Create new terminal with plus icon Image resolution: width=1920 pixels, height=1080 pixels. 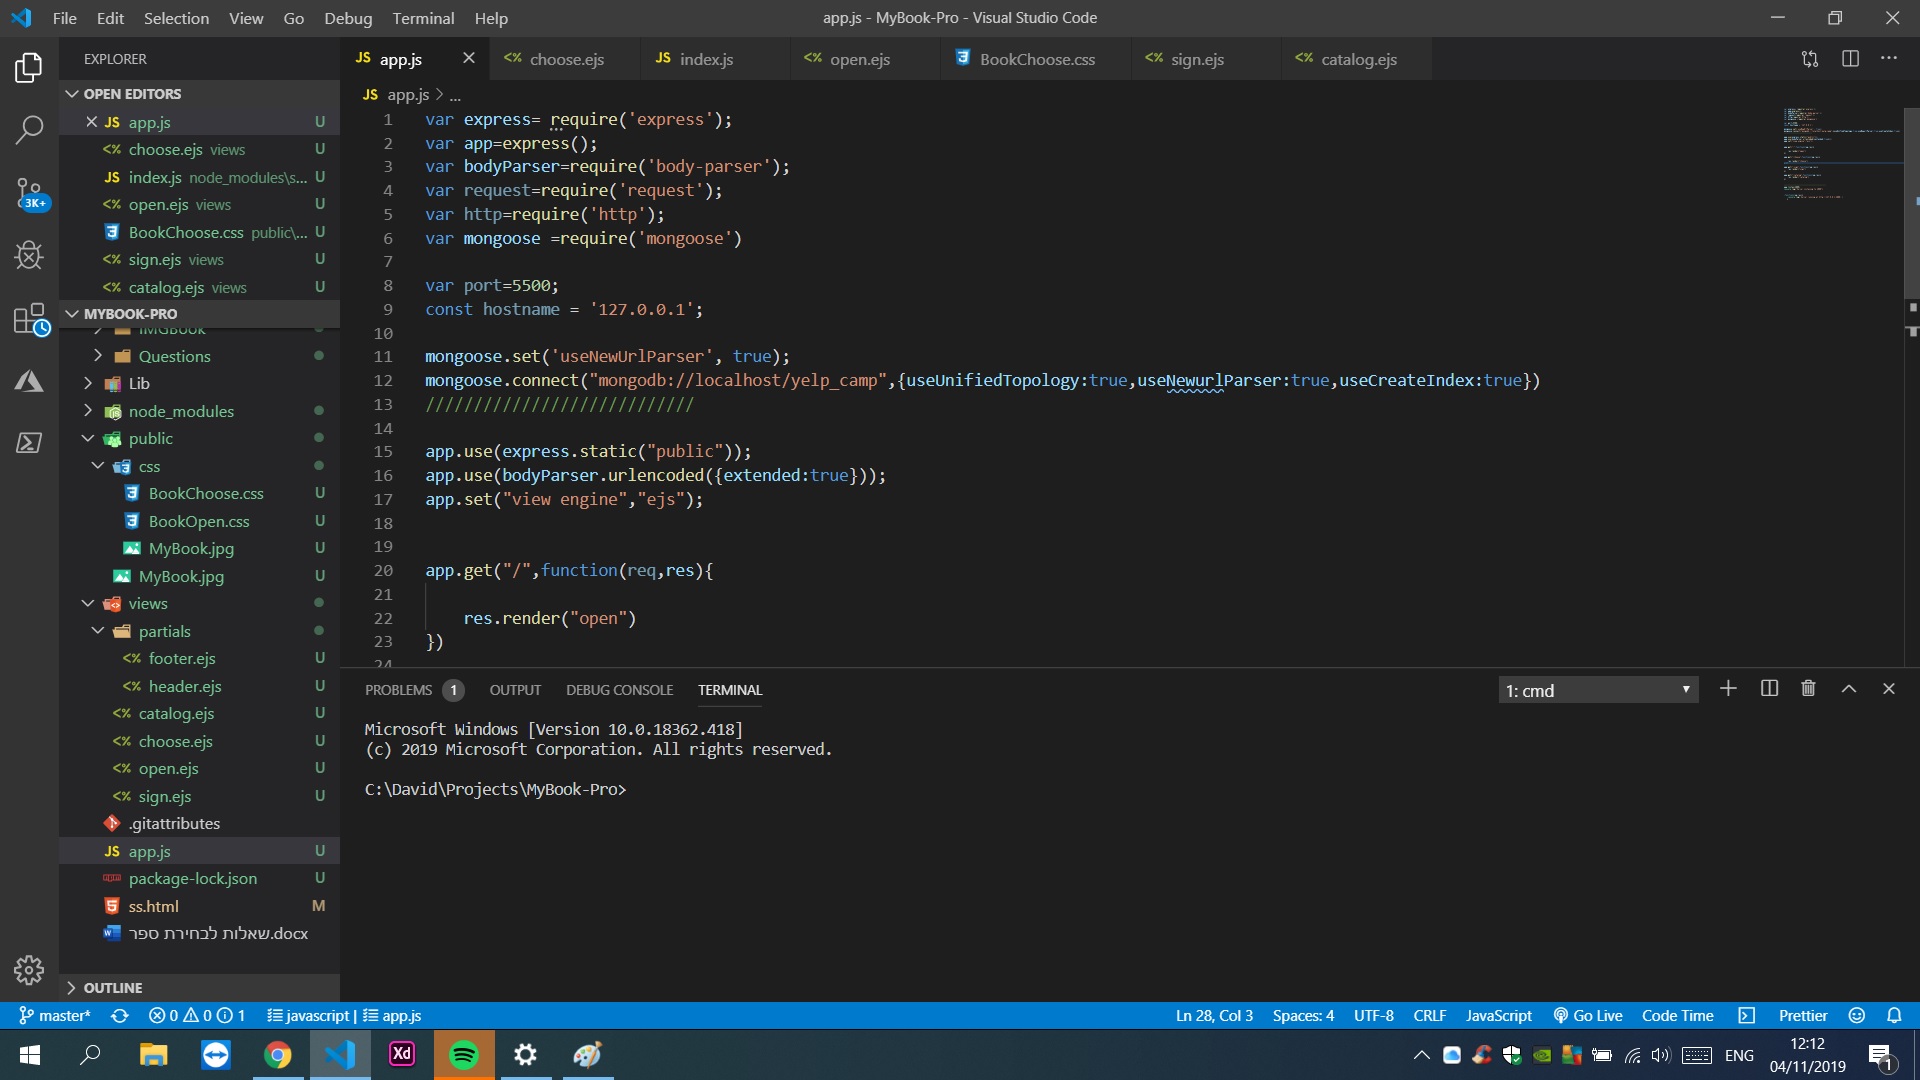click(x=1728, y=689)
